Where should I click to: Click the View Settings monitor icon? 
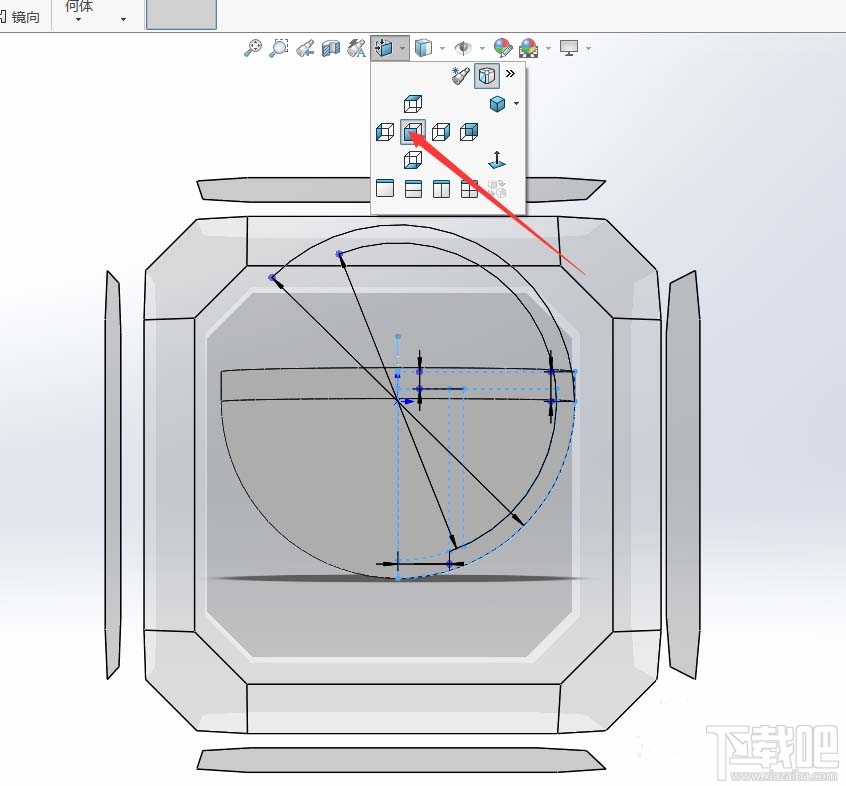(x=567, y=47)
